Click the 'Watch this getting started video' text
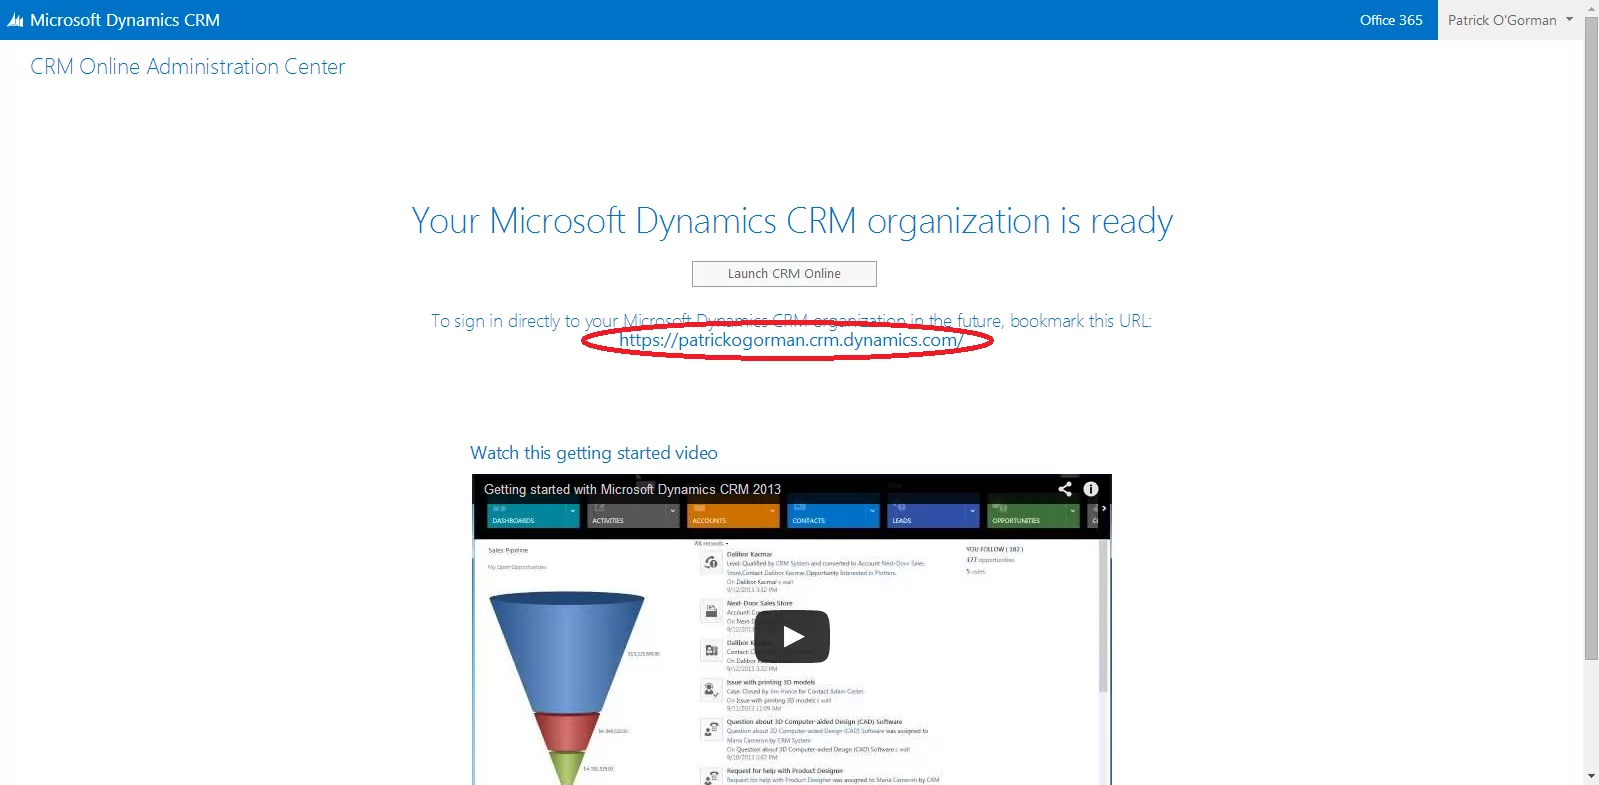The height and width of the screenshot is (785, 1599). click(x=594, y=453)
